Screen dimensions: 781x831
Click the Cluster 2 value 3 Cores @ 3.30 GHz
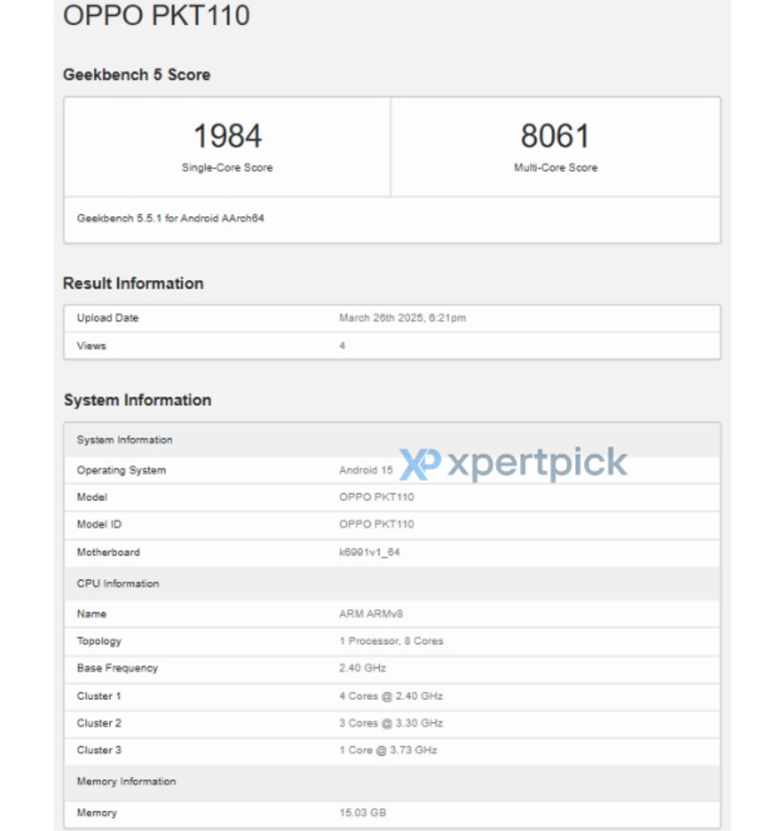coord(390,723)
